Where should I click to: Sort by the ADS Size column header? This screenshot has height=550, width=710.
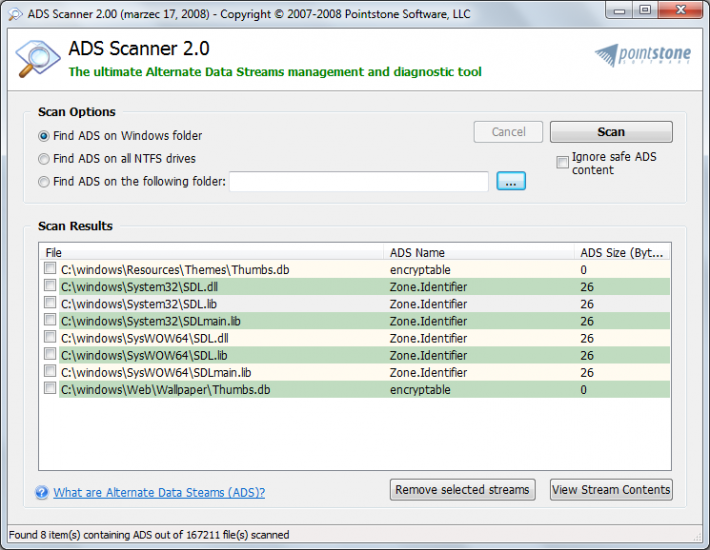622,253
